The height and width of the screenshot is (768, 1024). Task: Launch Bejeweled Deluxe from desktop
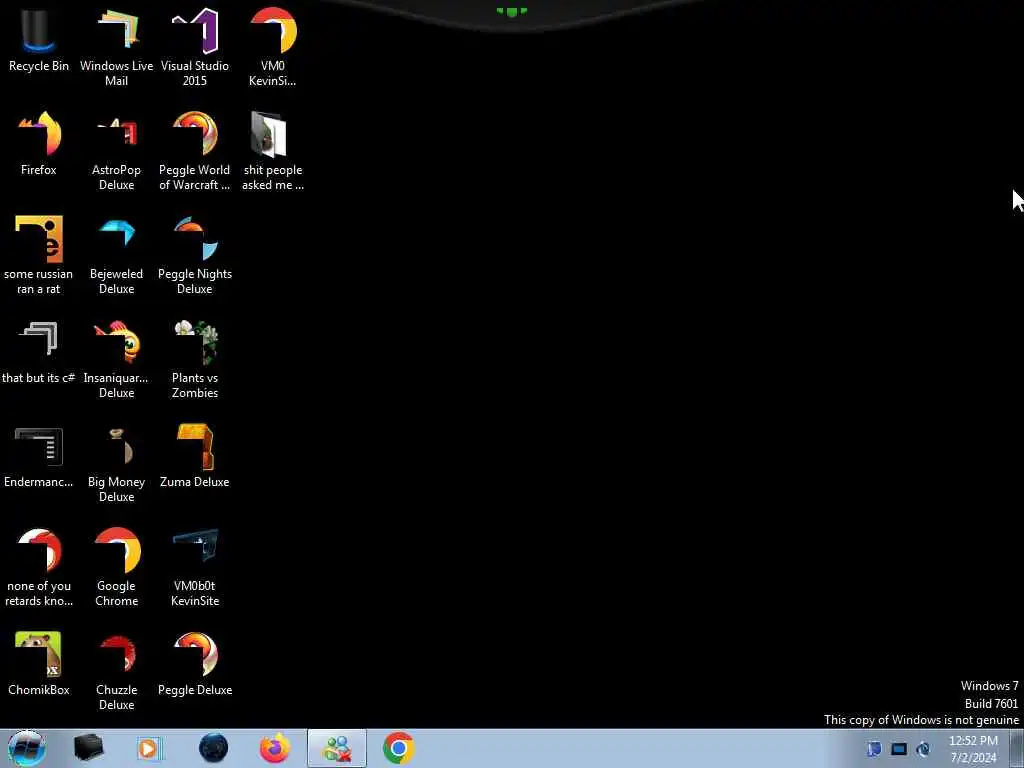116,255
